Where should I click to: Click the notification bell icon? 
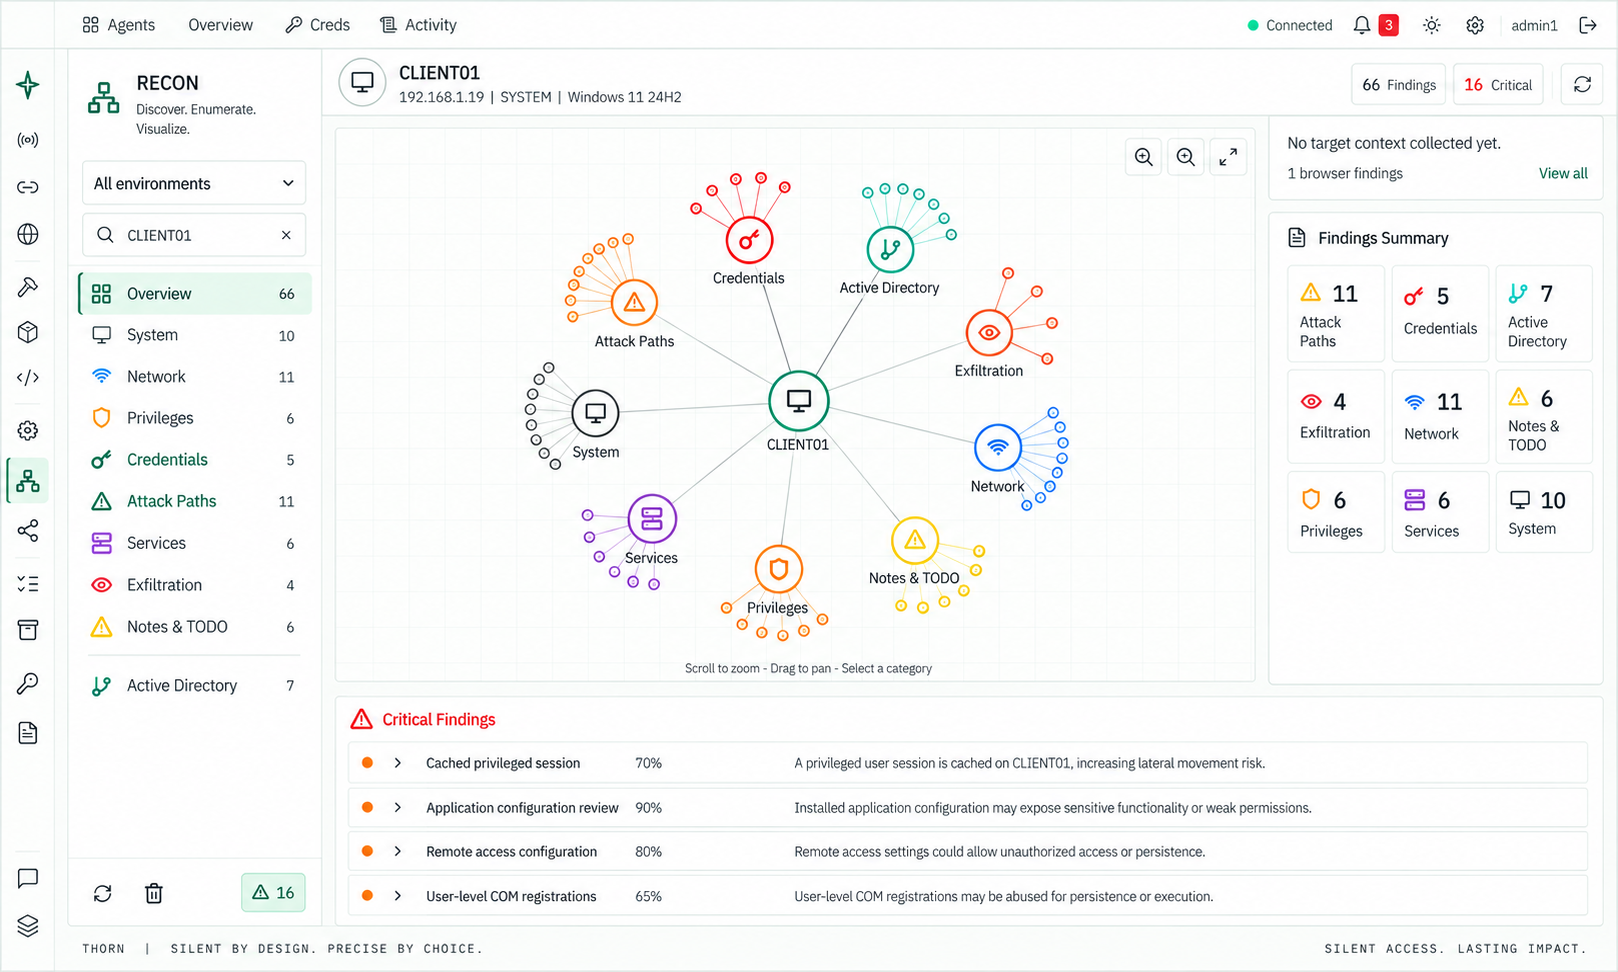[x=1361, y=25]
